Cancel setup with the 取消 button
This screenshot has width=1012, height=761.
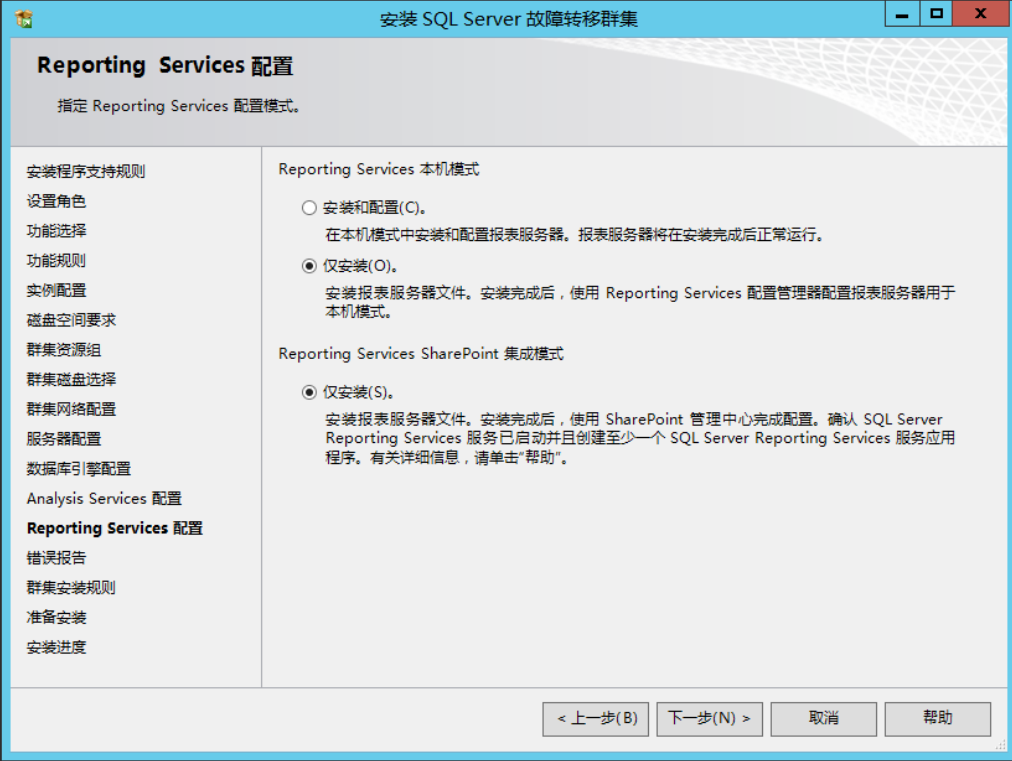(824, 718)
